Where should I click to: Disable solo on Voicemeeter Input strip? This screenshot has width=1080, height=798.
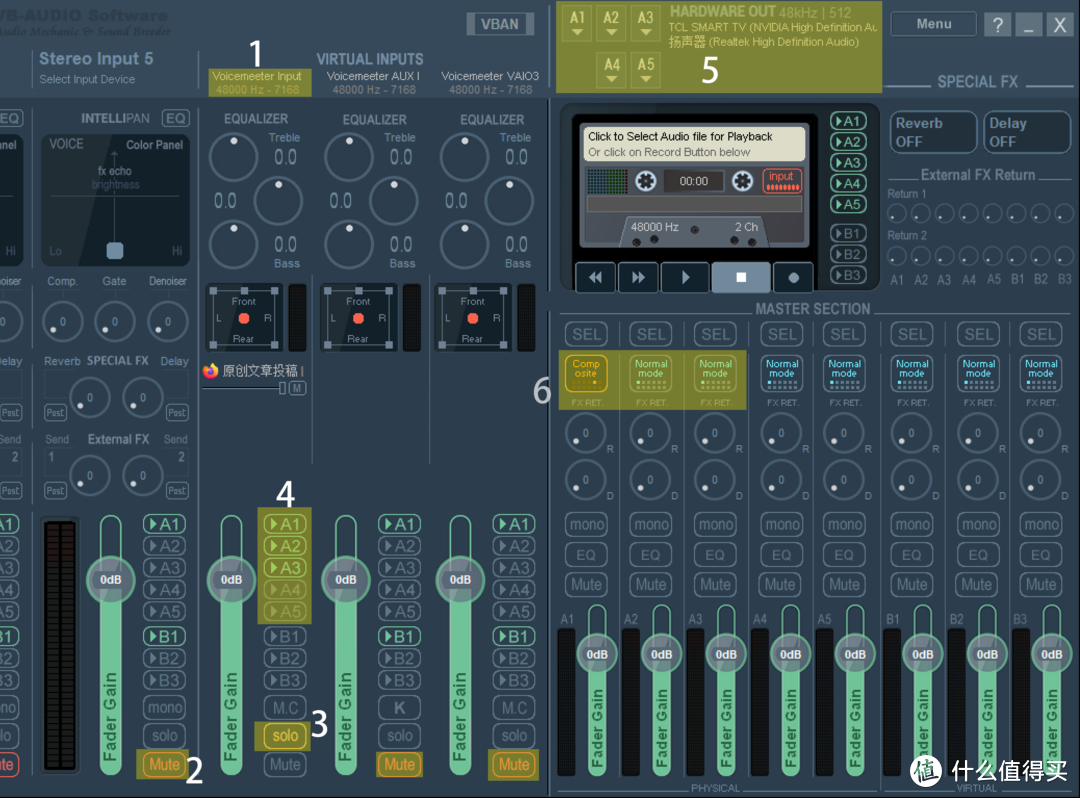point(285,735)
